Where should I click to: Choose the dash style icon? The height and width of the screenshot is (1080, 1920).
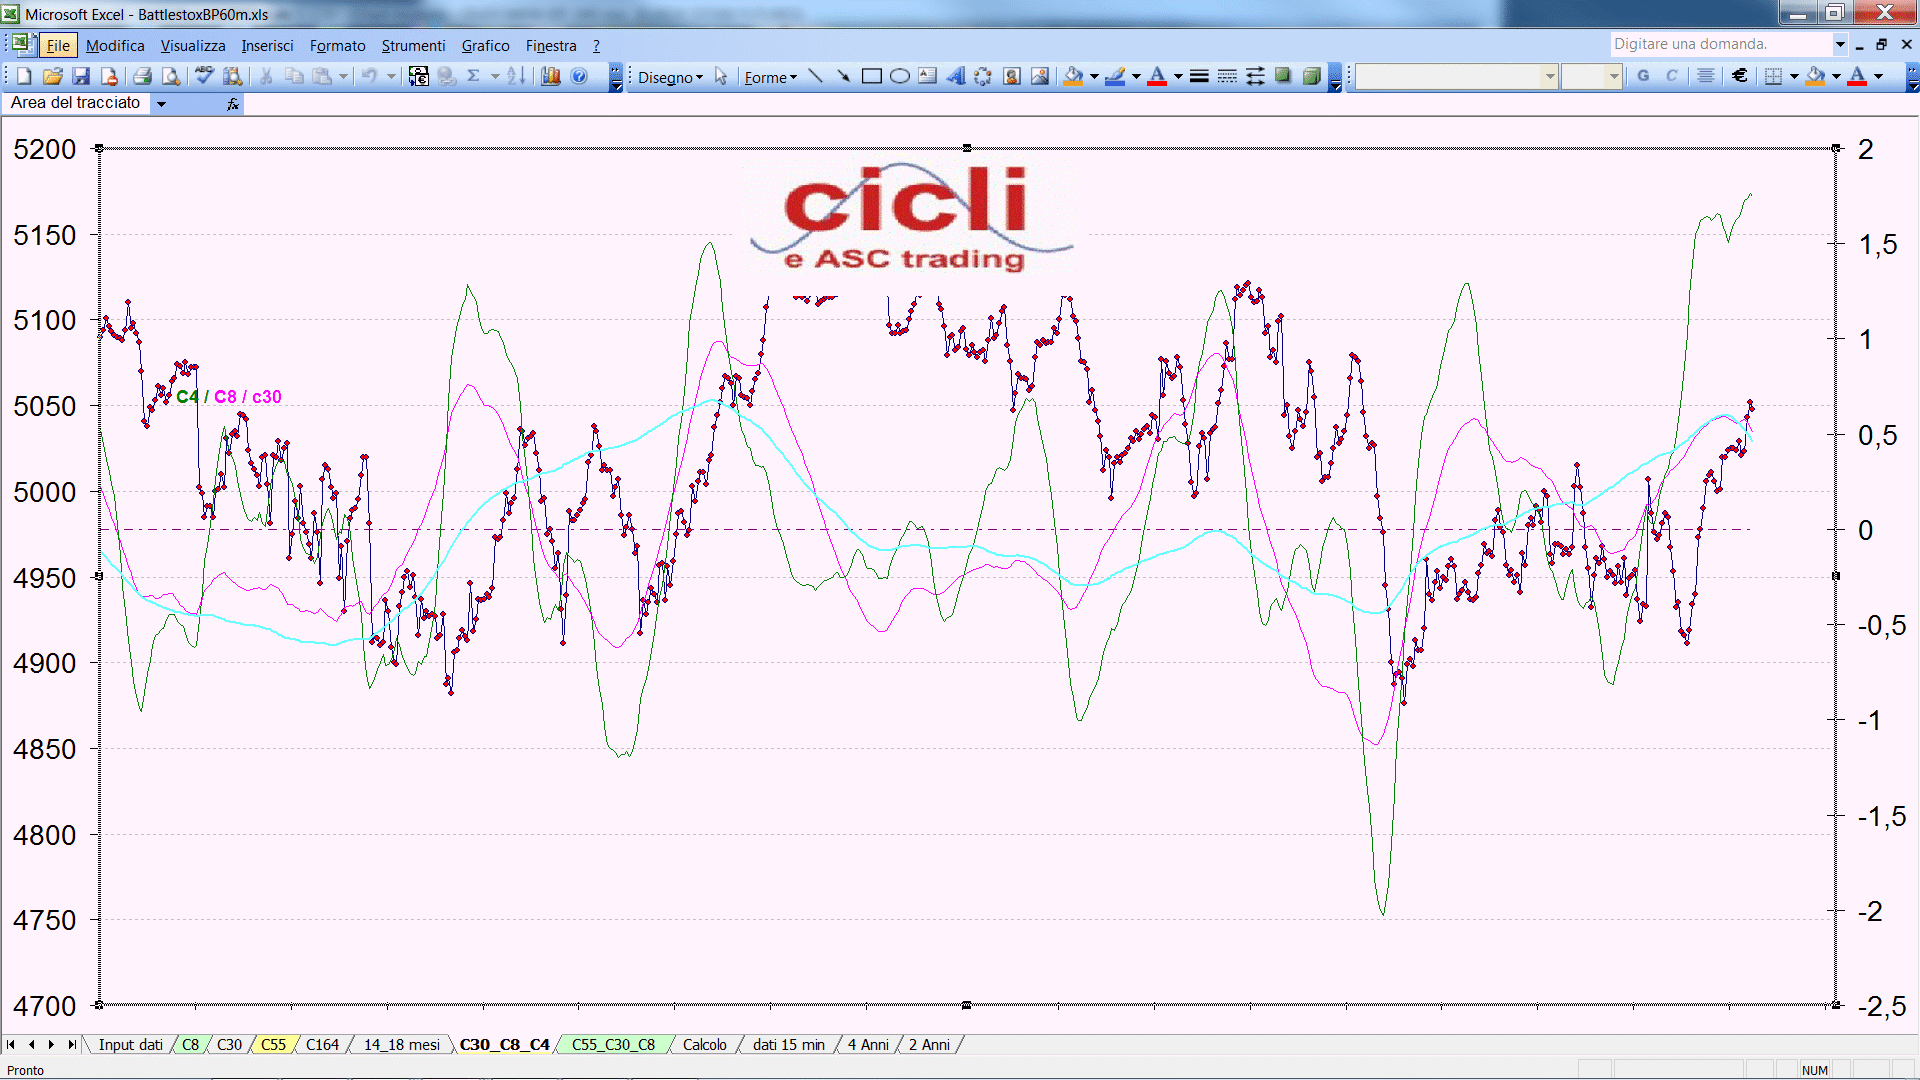(x=1227, y=76)
